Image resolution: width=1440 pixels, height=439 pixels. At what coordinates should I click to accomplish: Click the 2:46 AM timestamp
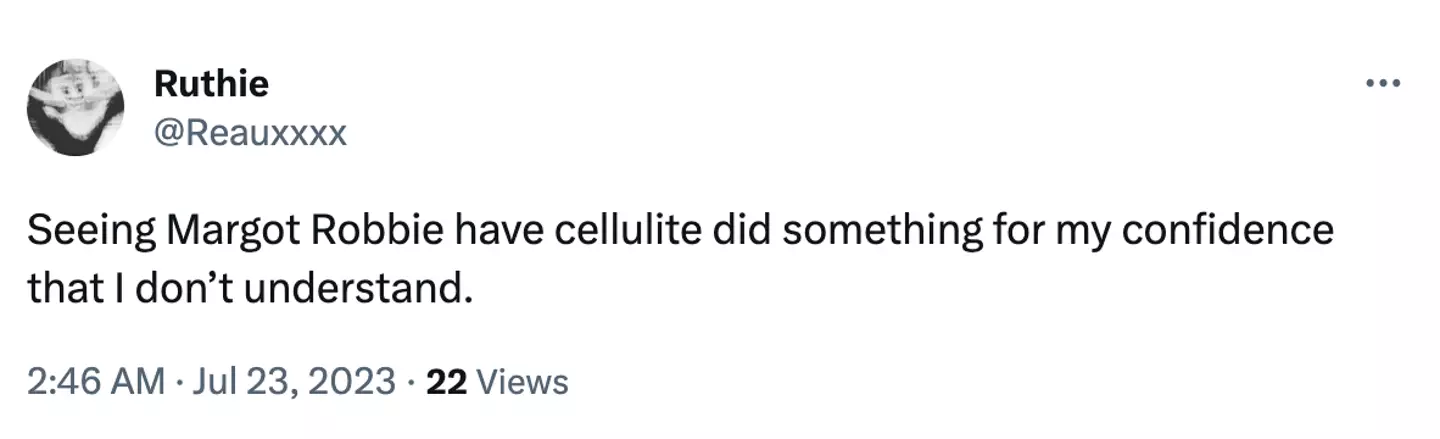96,382
